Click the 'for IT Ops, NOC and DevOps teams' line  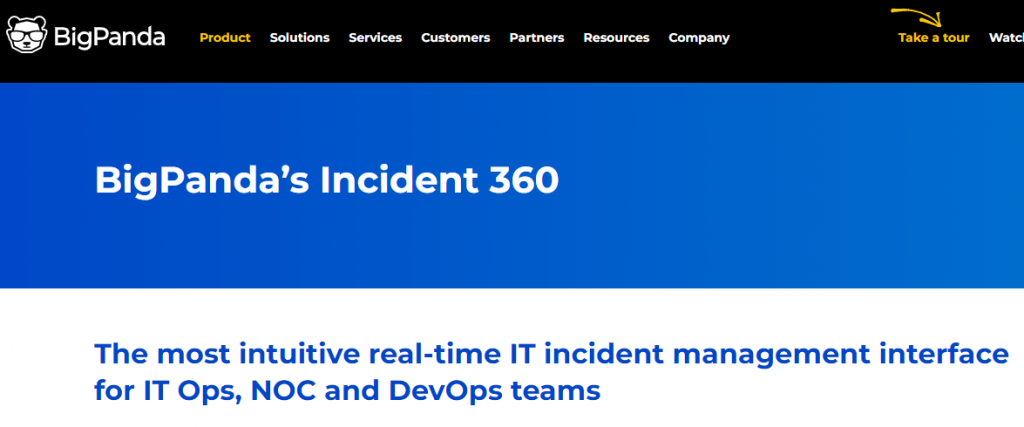point(347,390)
